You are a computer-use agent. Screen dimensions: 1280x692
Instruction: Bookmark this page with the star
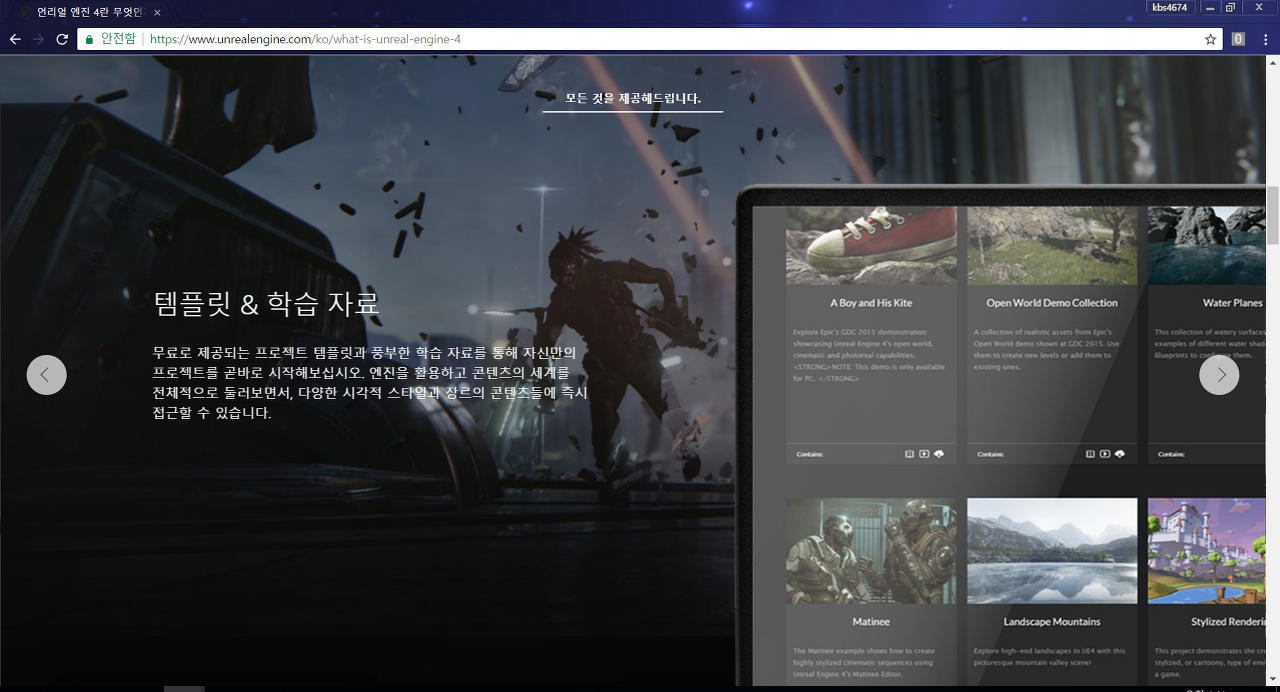1210,39
